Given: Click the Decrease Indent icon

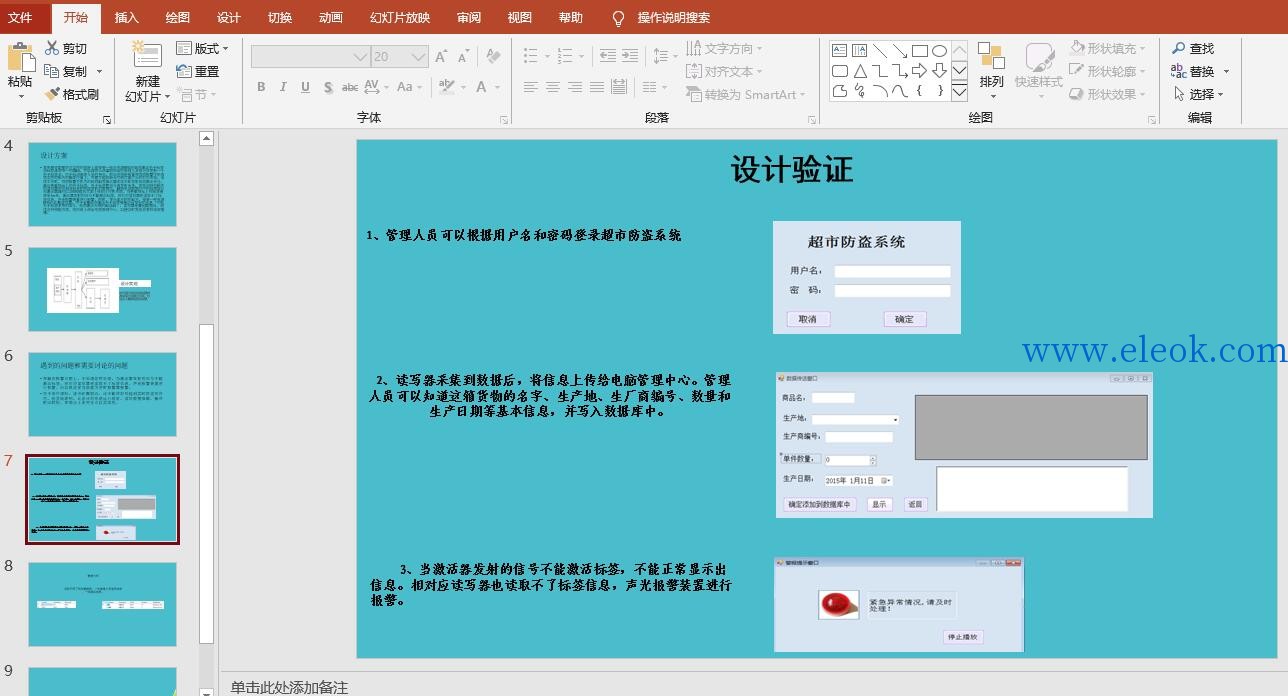Looking at the screenshot, I should [x=606, y=56].
